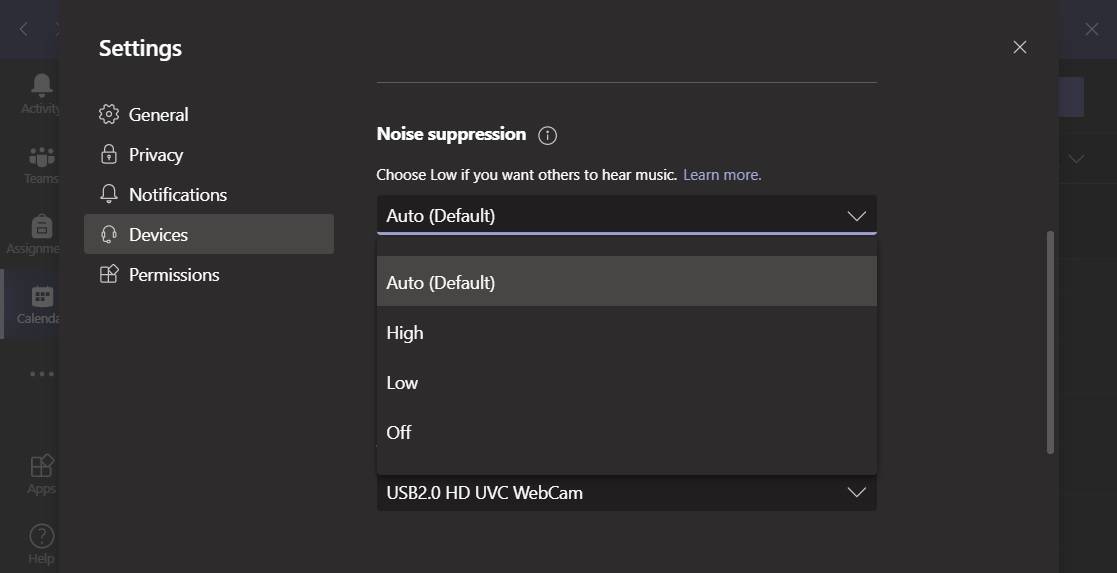
Task: Open the more apps ellipsis in sidebar
Action: pyautogui.click(x=41, y=373)
